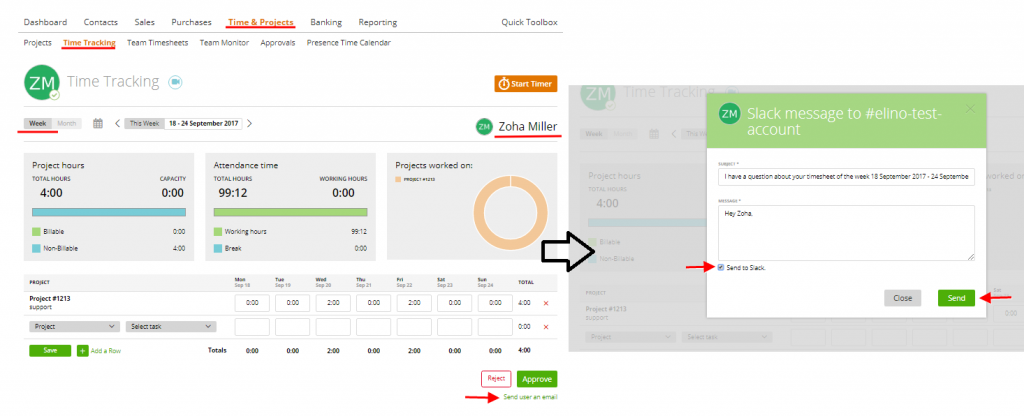The height and width of the screenshot is (416, 1024).
Task: Switch to Month view
Action: point(67,123)
